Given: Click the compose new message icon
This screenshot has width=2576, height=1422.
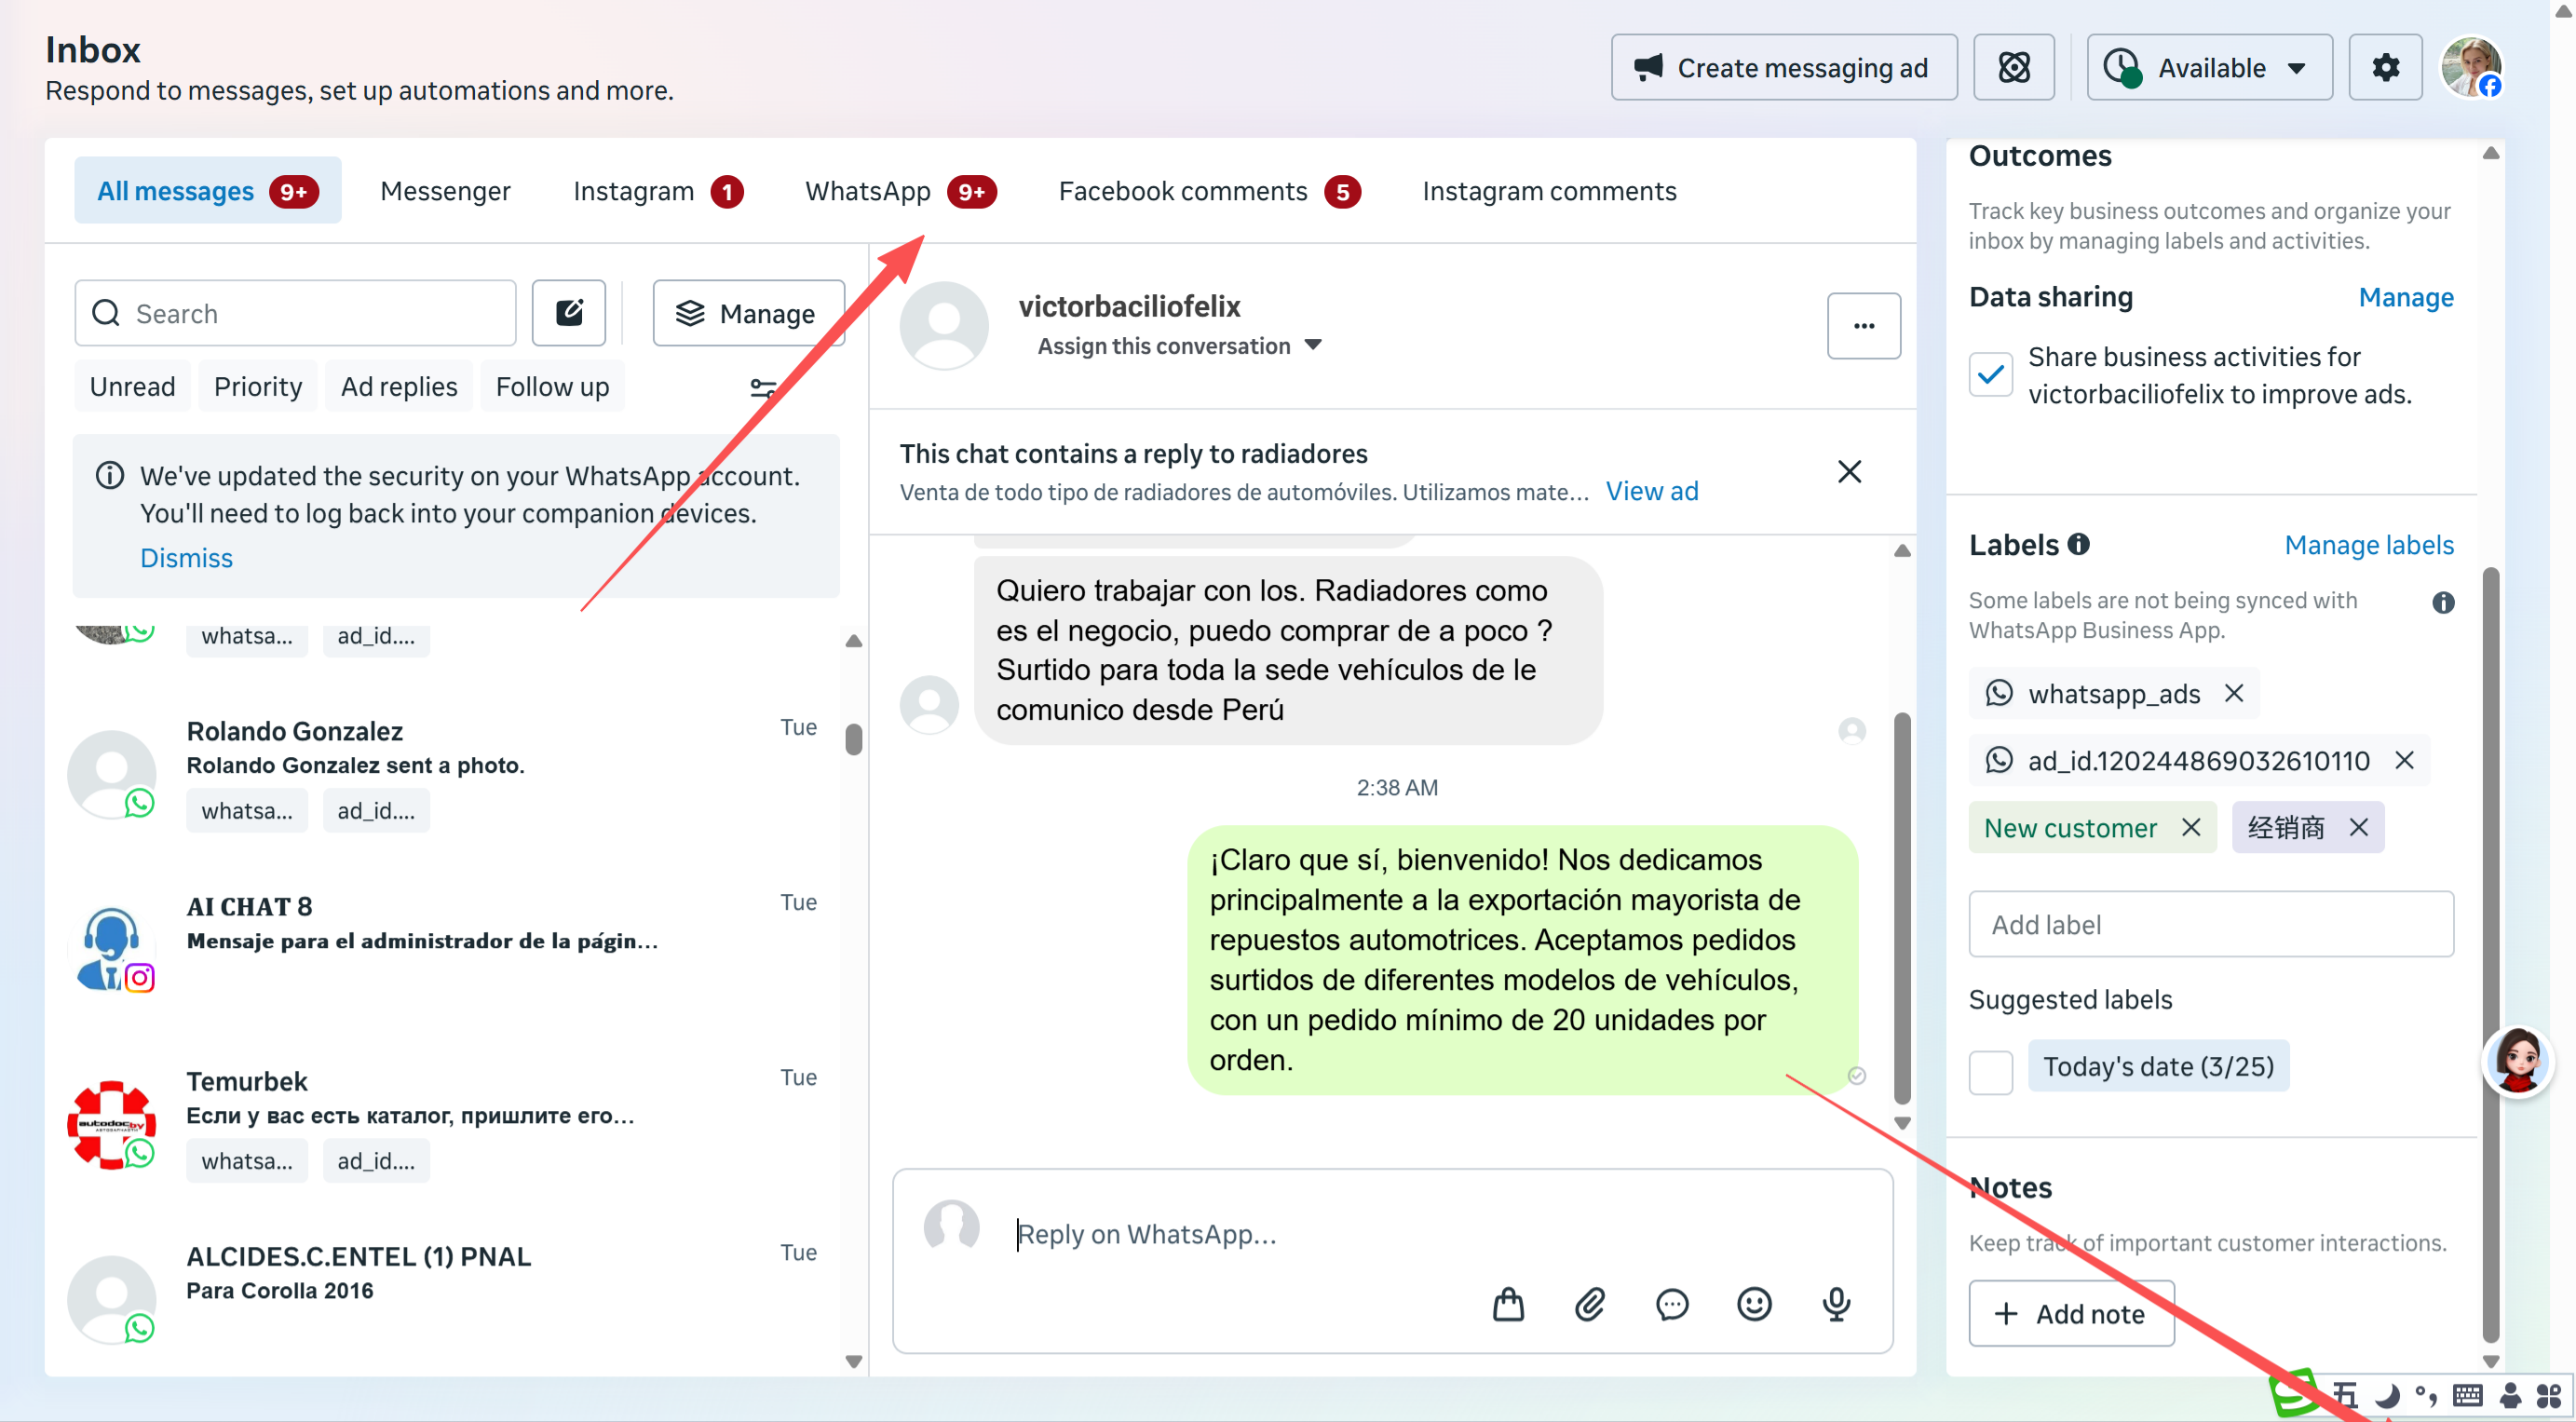Looking at the screenshot, I should [568, 313].
